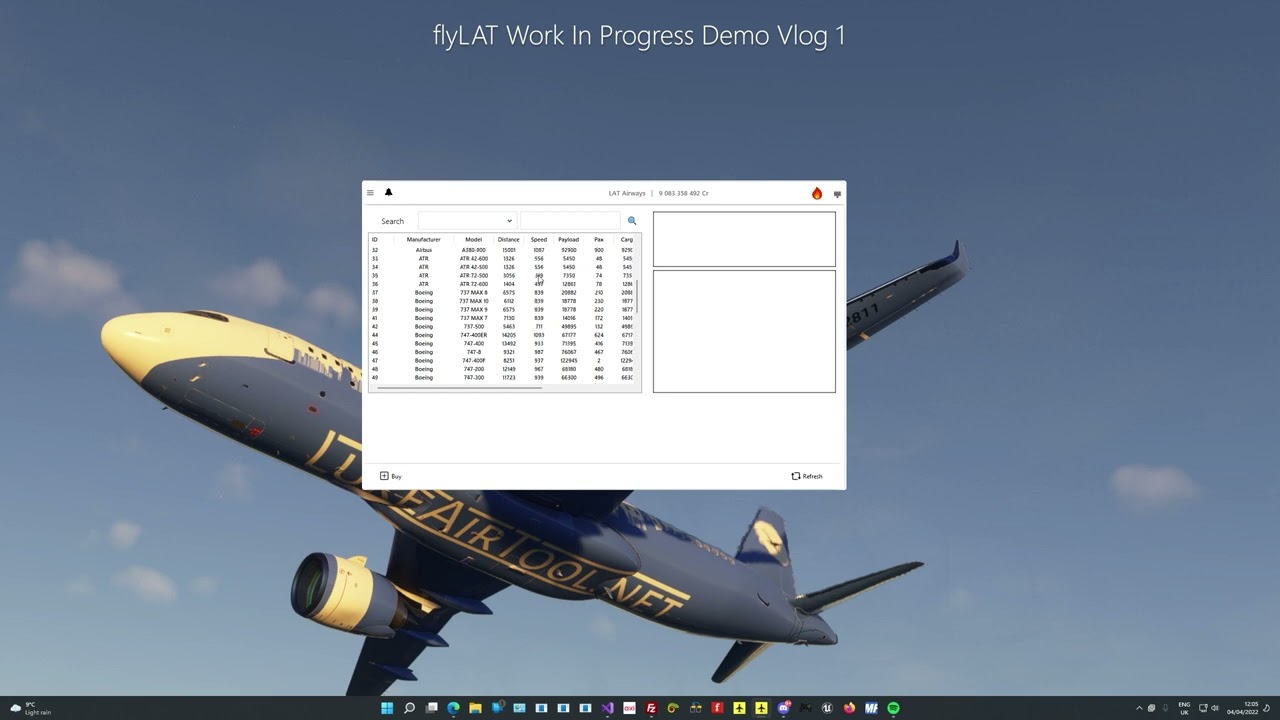Open the weather widget showing Light rain
Screen dimensions: 1280x720
30,708
